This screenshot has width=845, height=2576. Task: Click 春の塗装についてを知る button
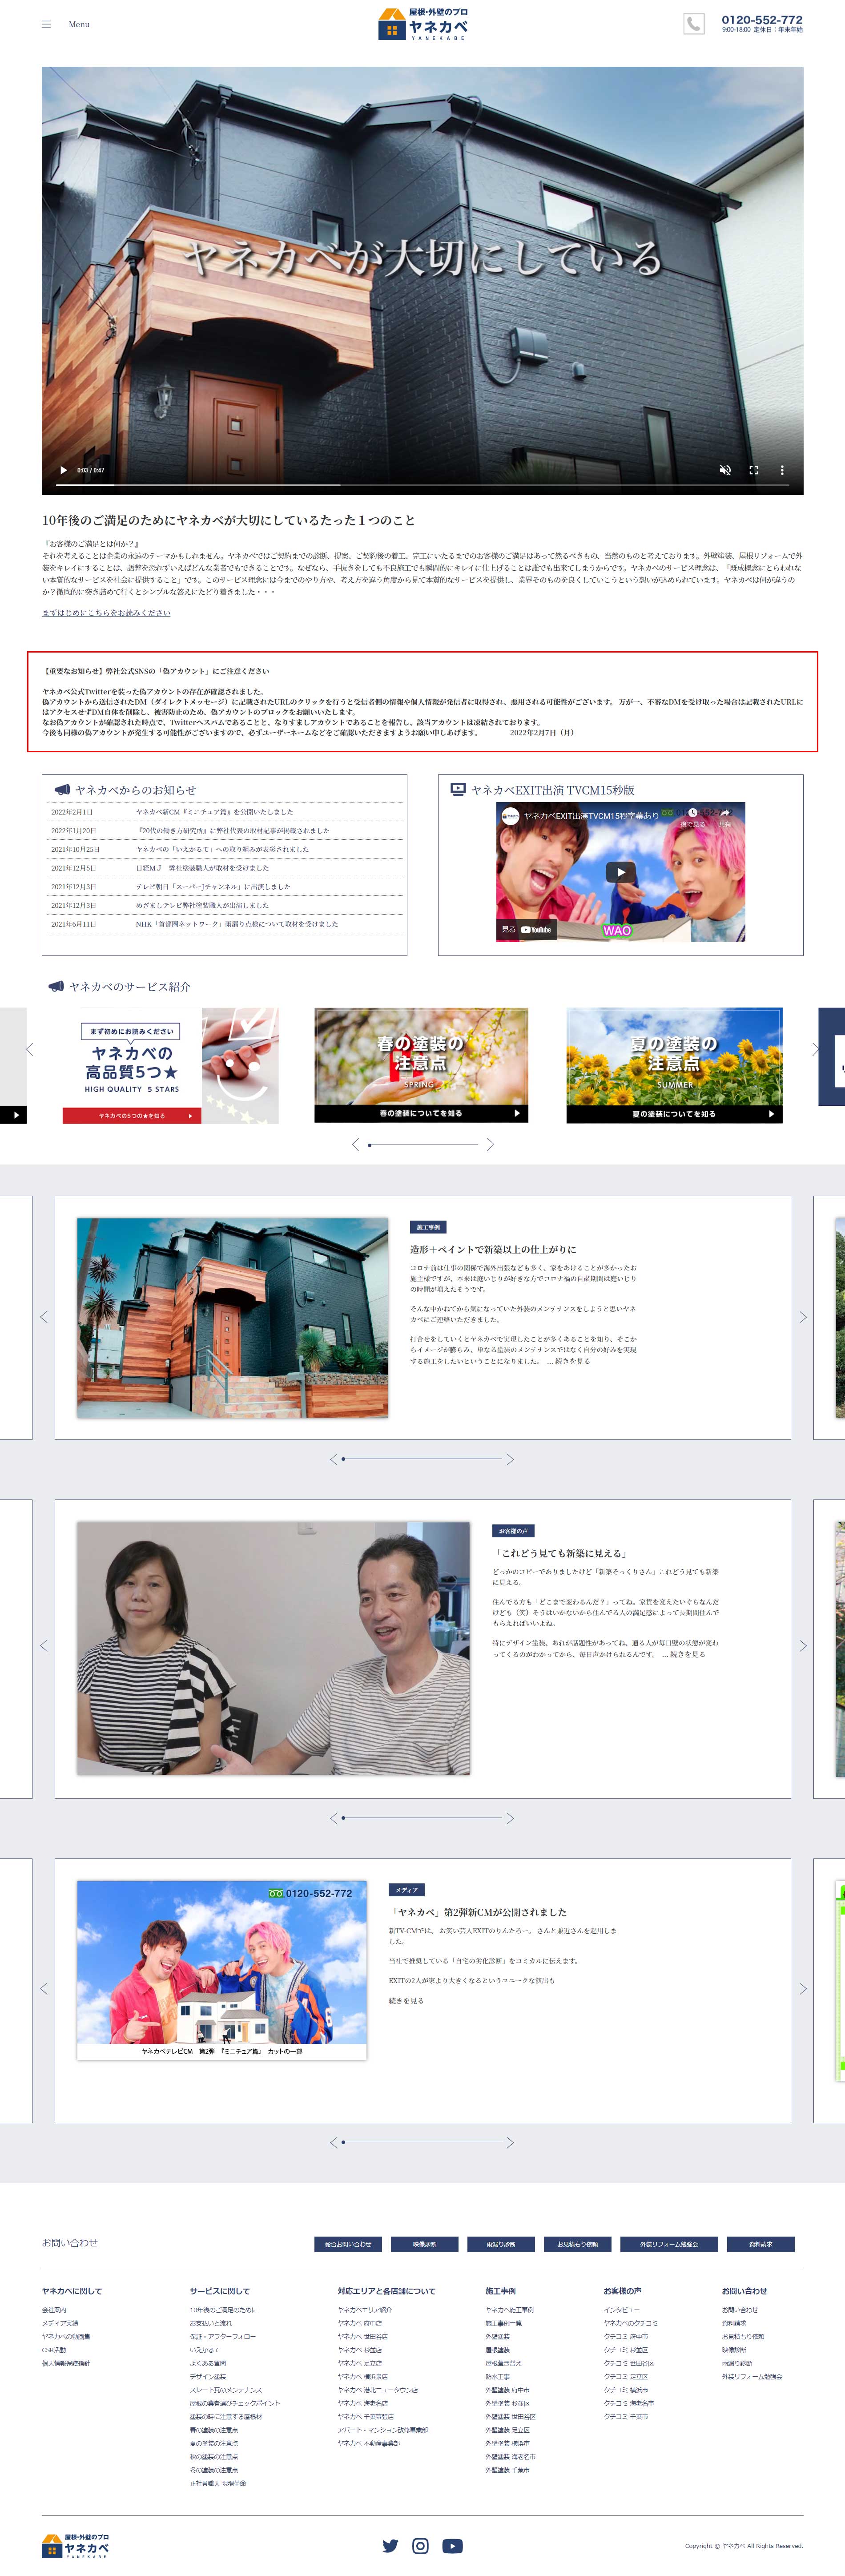[x=421, y=1113]
